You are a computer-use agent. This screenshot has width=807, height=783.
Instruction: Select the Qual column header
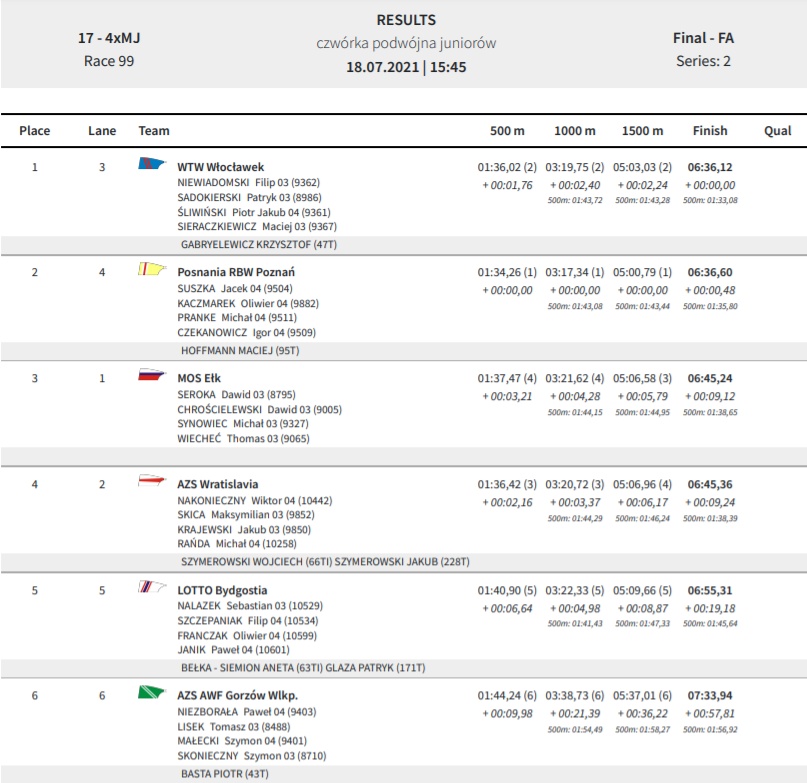pyautogui.click(x=778, y=131)
